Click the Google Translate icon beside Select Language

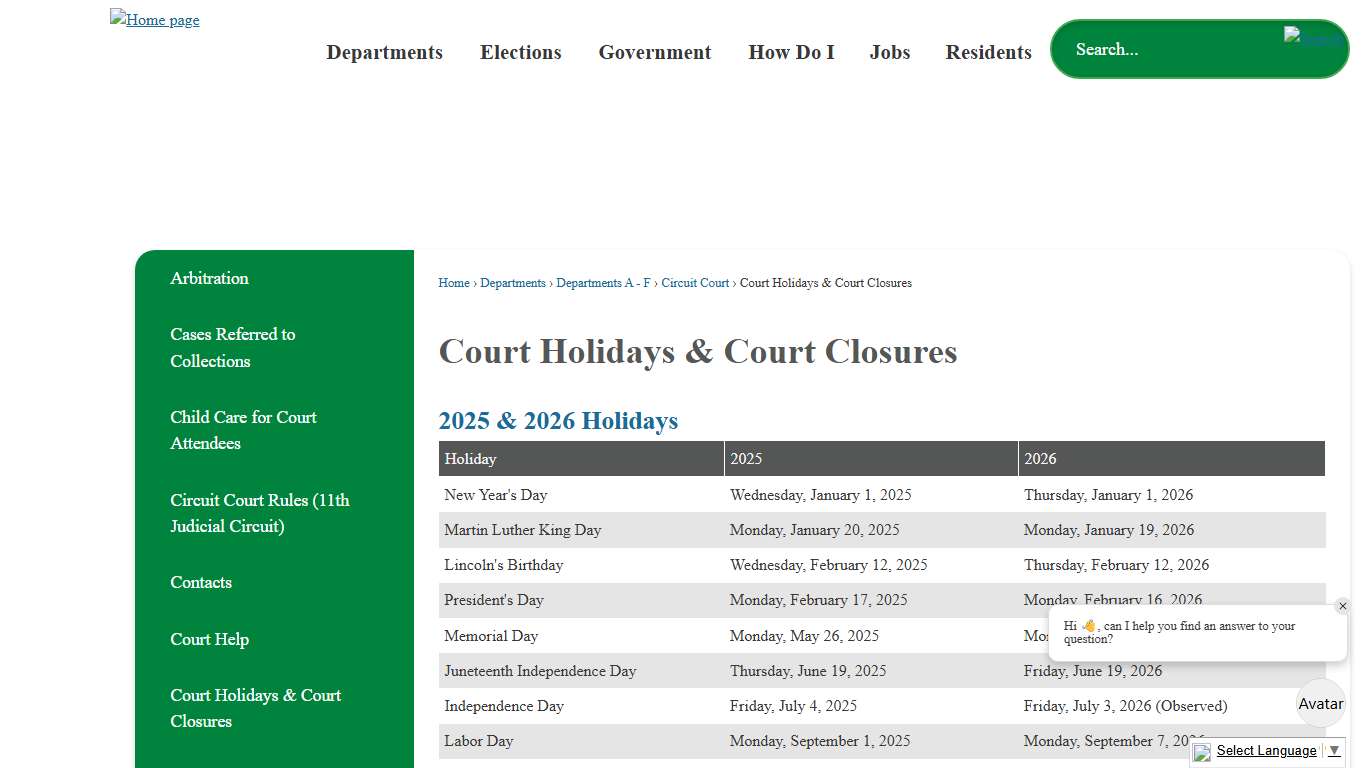(1200, 753)
